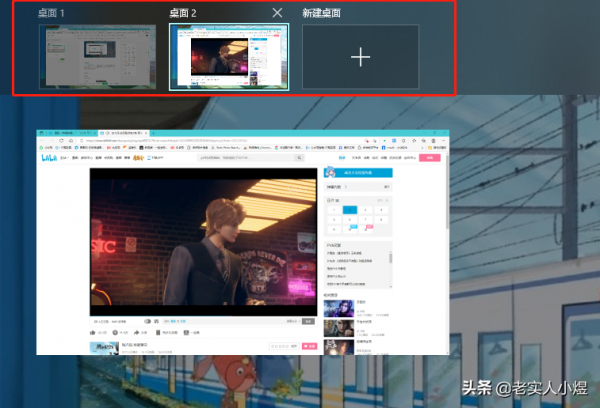This screenshot has height=408, width=600.
Task: Click the mobile phone watch icon below video
Action: (x=158, y=333)
